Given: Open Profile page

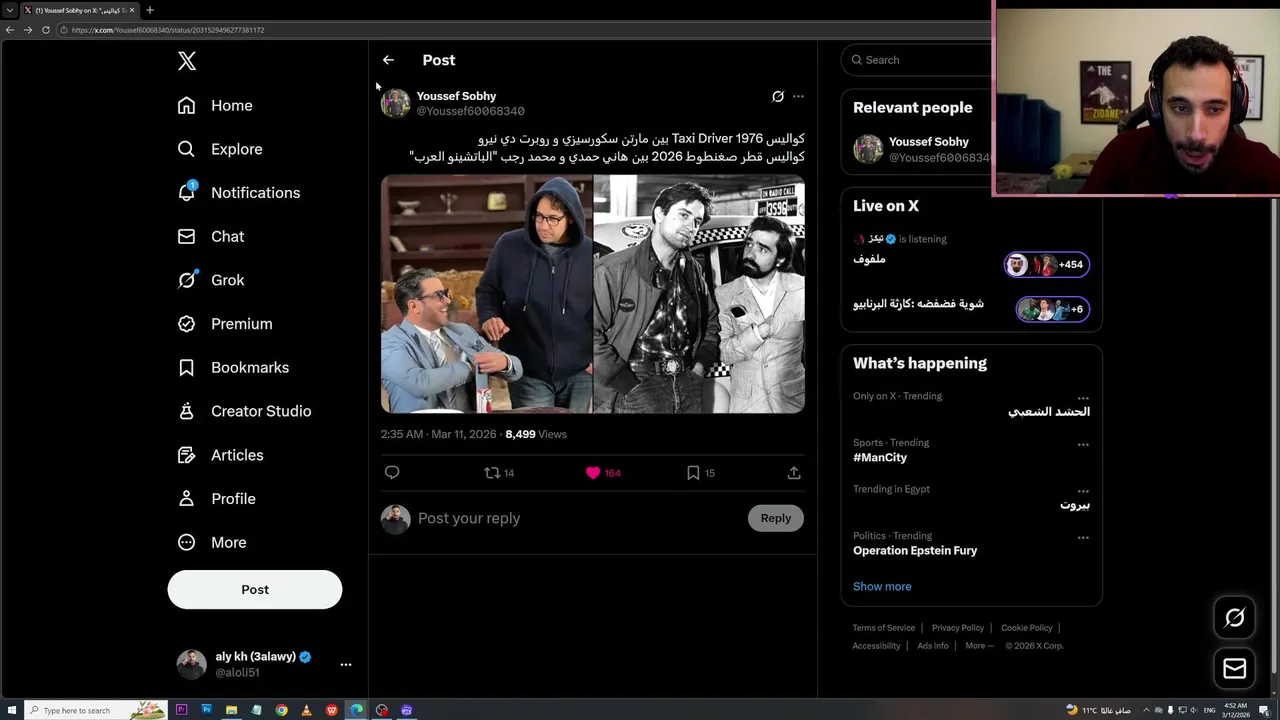Looking at the screenshot, I should click(217, 499).
